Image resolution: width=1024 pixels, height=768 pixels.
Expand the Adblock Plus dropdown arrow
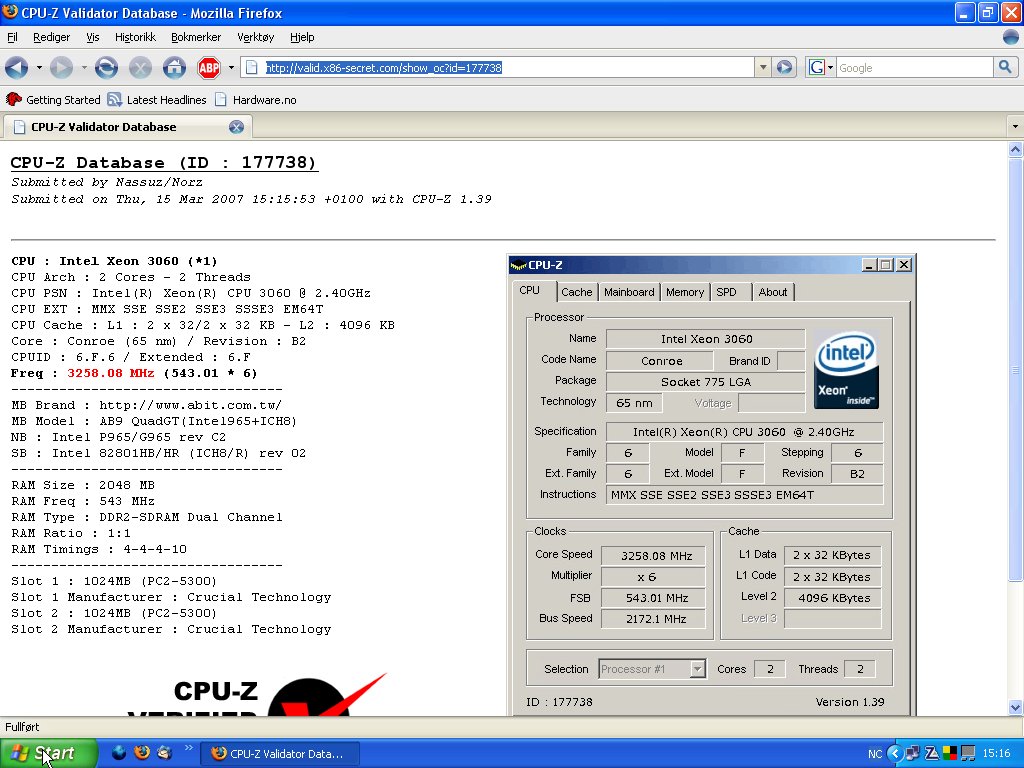click(x=231, y=67)
